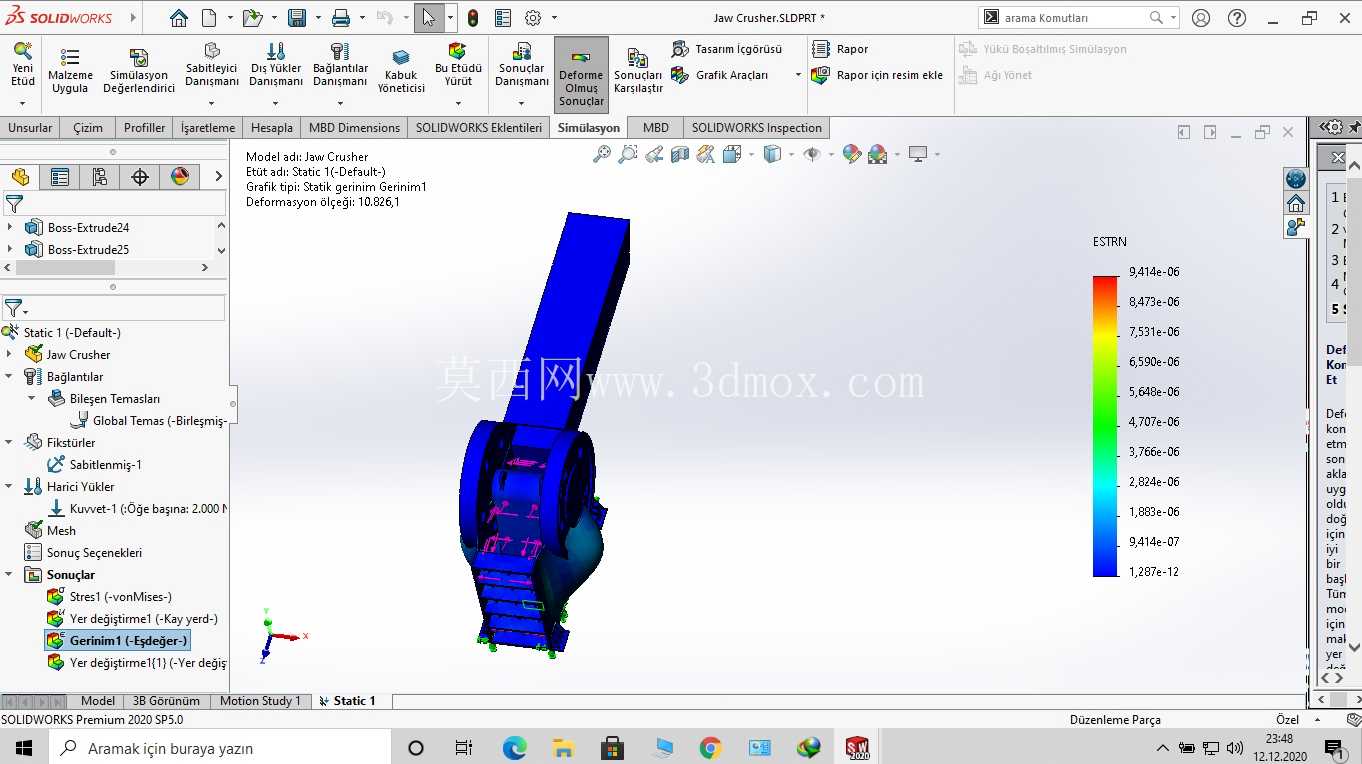Click the Save icon in title bar

297,18
